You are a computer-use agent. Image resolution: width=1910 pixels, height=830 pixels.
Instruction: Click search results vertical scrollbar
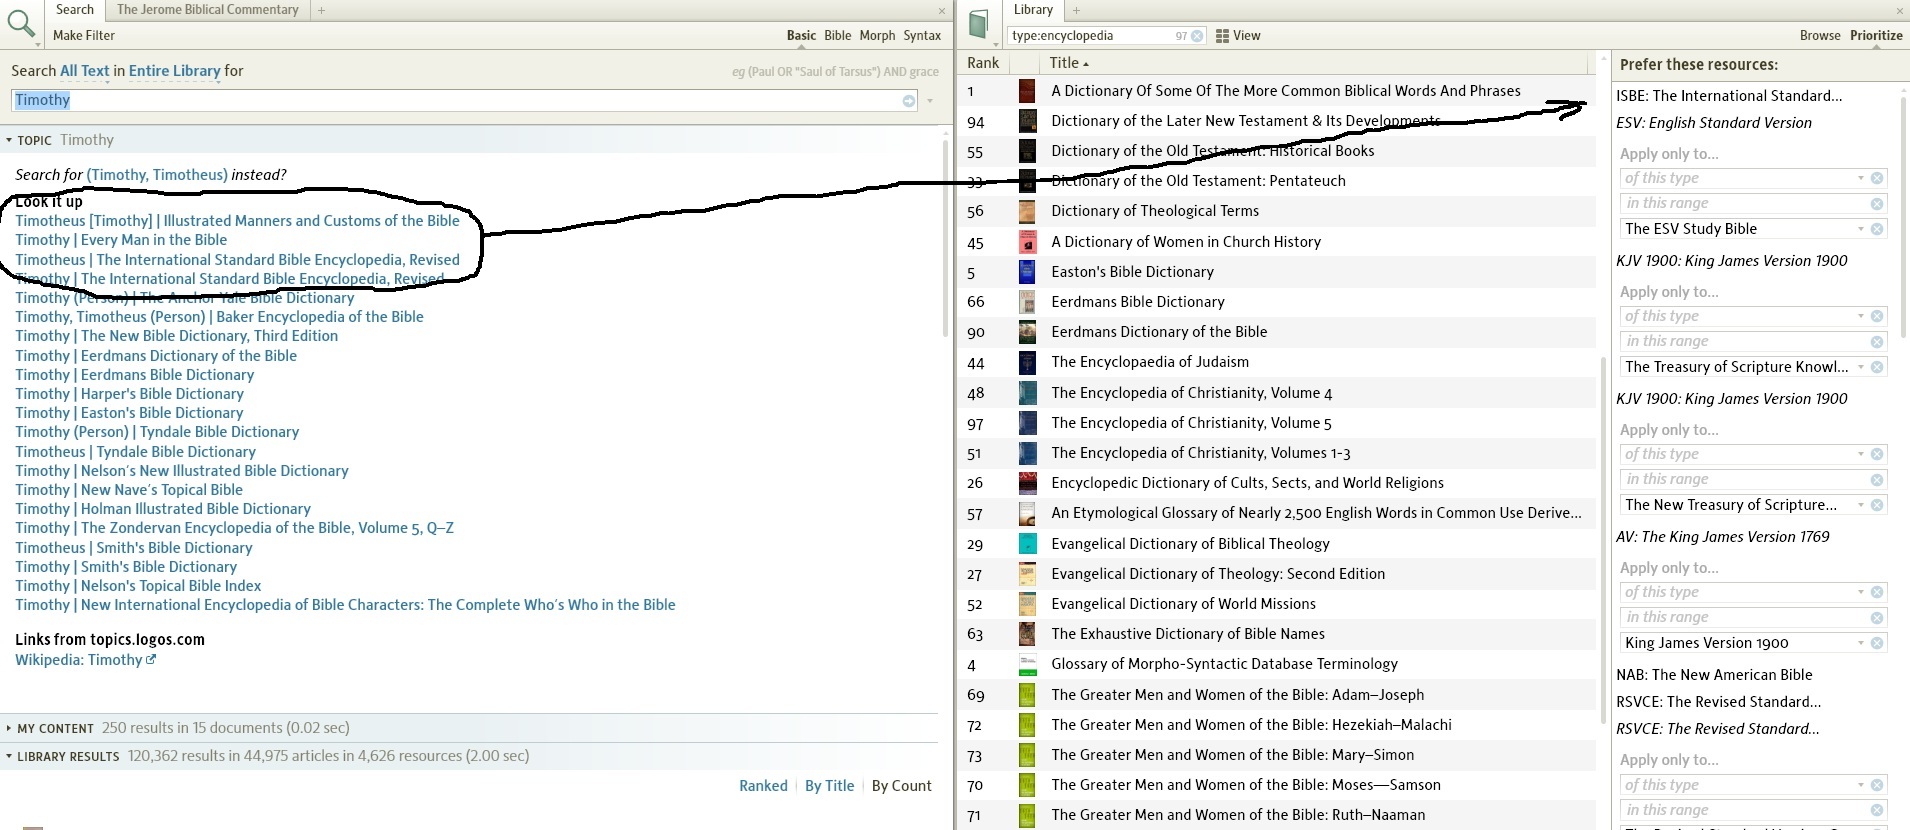[946, 240]
